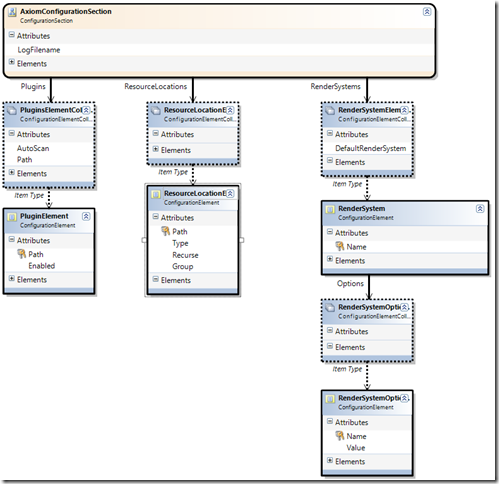Select the AutoScan attribute

point(33,148)
